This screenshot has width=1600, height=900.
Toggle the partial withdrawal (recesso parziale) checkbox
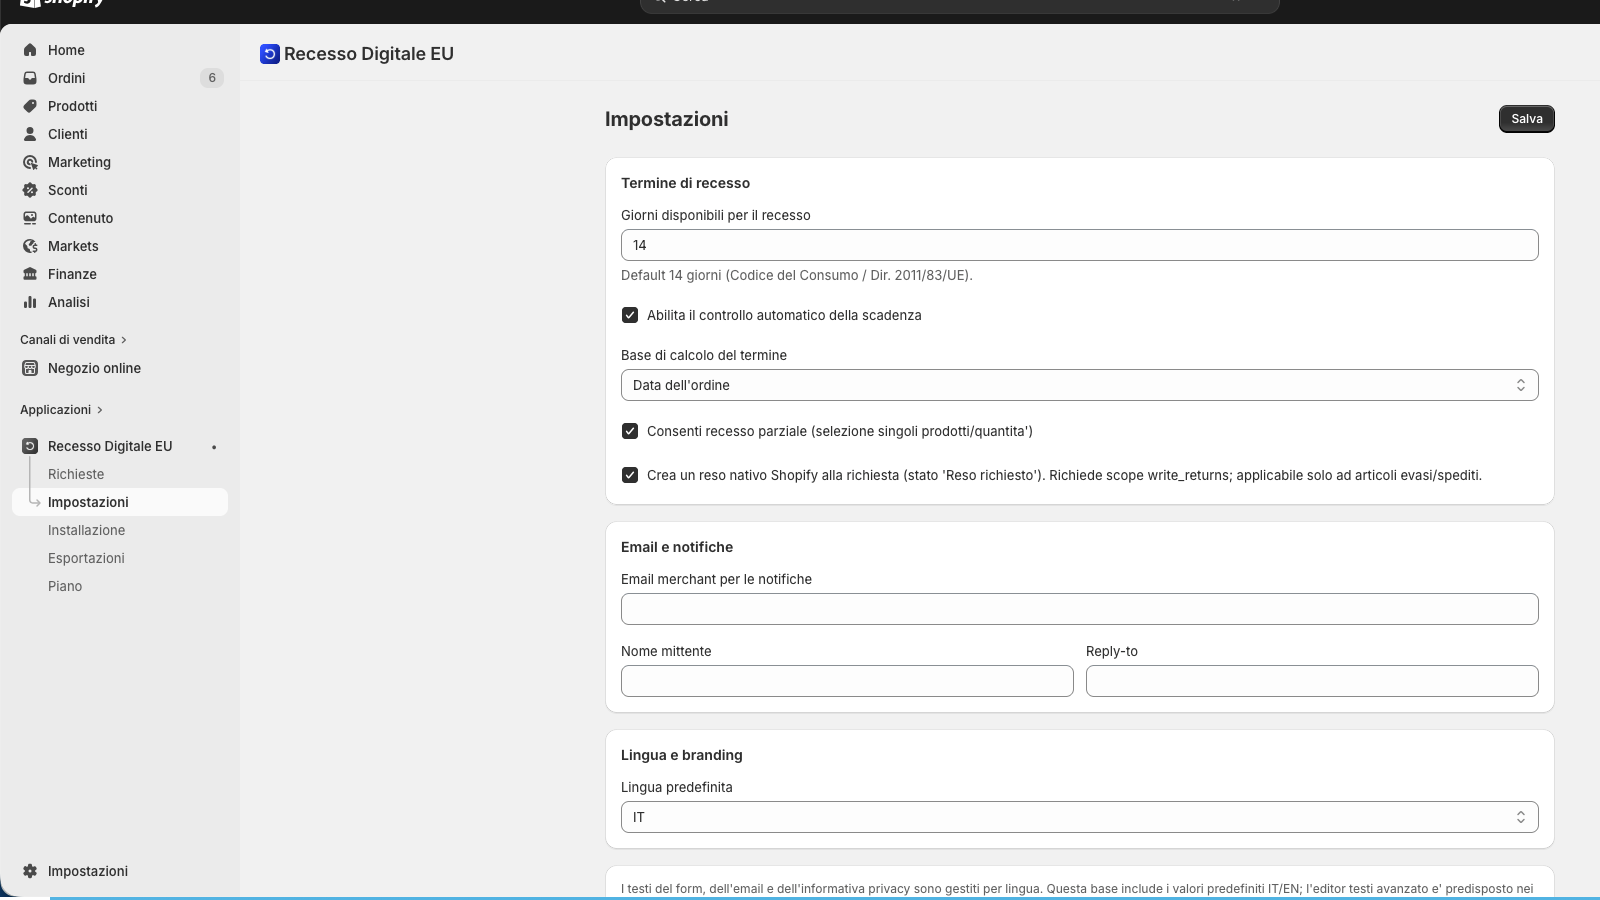tap(630, 431)
